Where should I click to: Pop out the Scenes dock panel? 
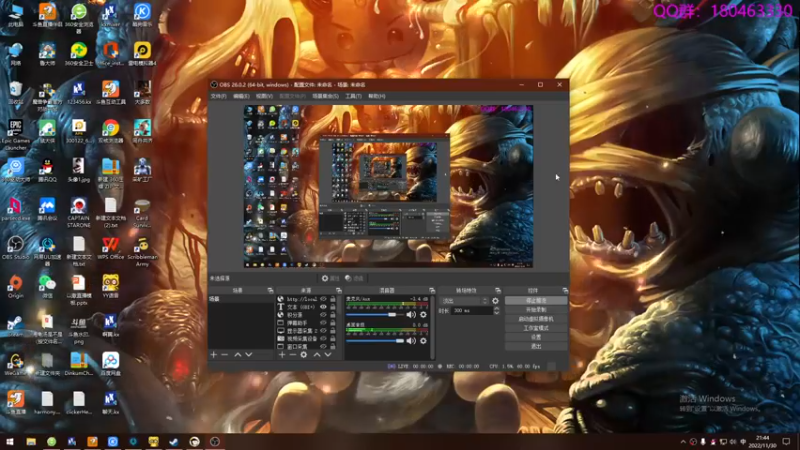click(270, 290)
